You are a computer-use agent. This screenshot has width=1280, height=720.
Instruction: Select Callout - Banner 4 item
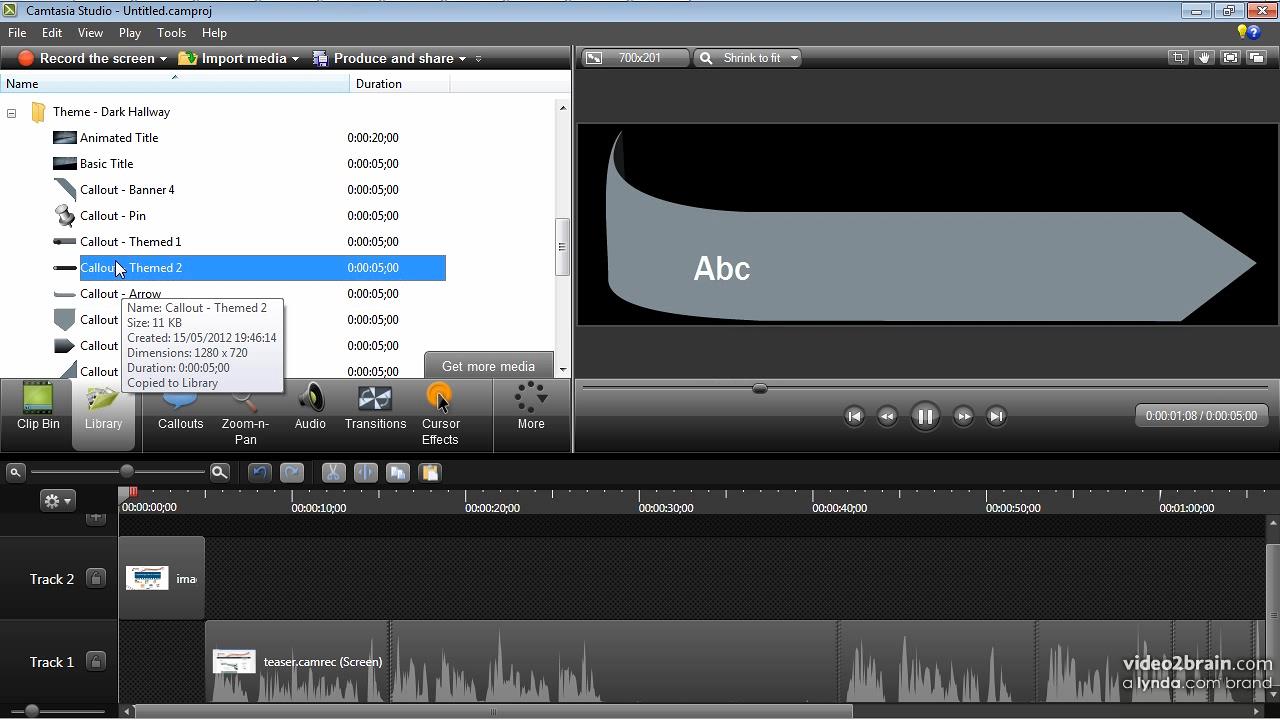click(127, 190)
